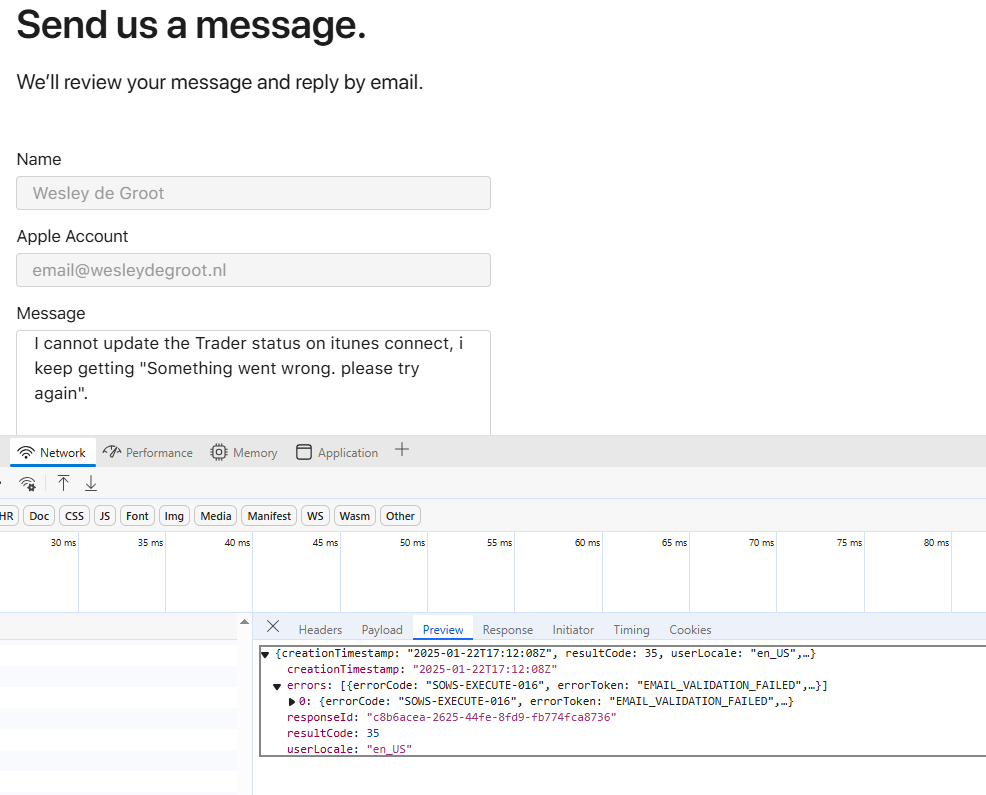Toggle the Img request type filter
Screen dimensions: 986x795
click(174, 516)
